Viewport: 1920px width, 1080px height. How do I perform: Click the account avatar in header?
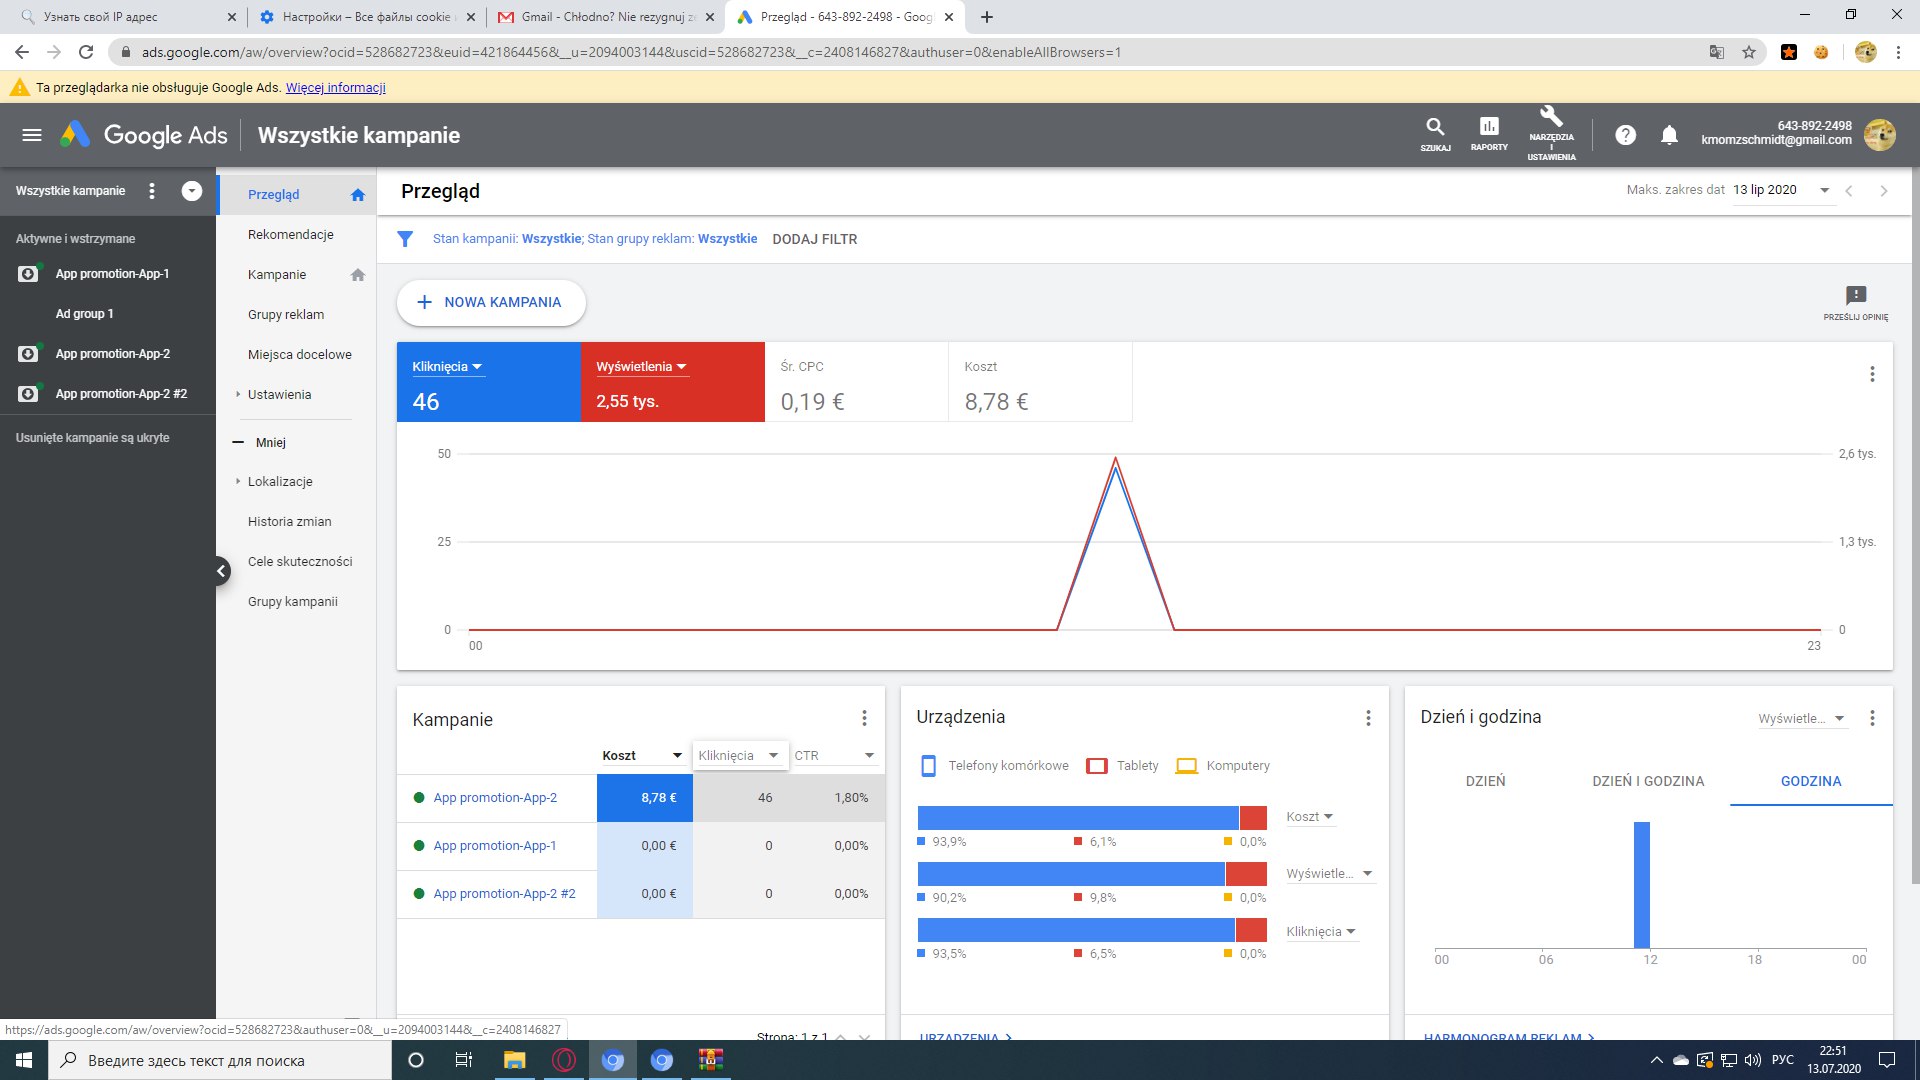(x=1880, y=134)
